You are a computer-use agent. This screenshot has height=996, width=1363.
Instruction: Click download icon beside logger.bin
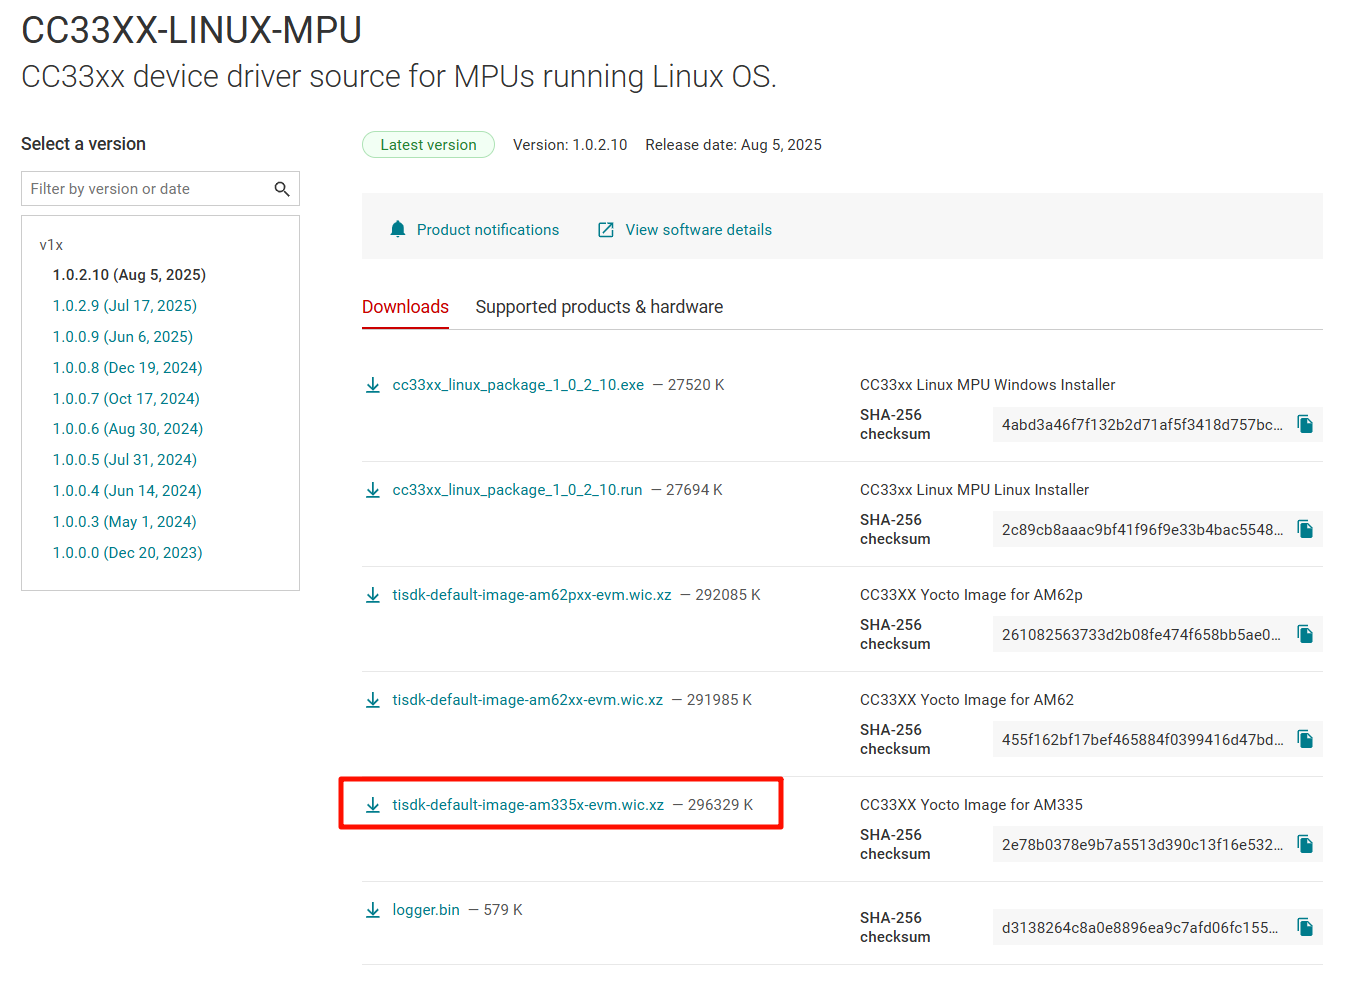373,910
